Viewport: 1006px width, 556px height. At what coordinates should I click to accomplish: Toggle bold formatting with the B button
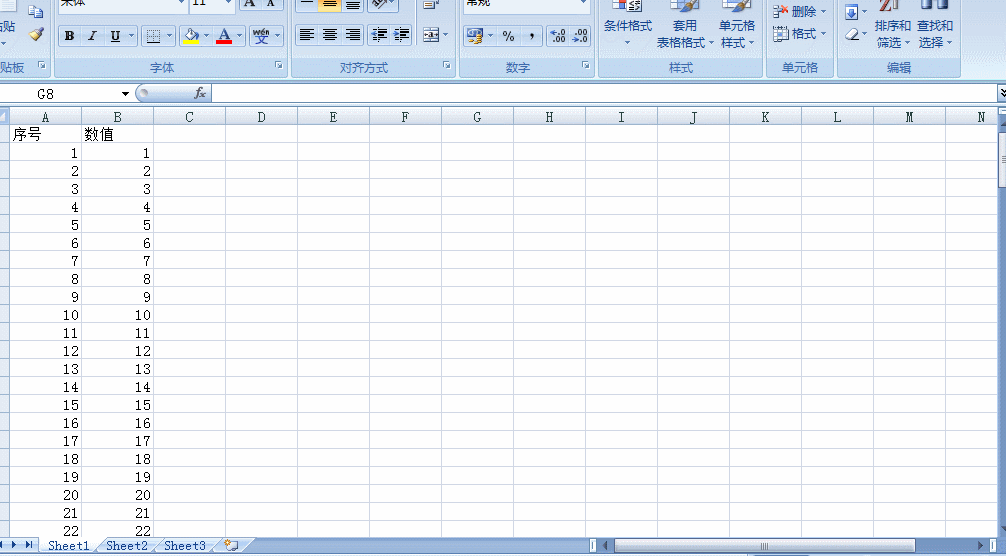[69, 35]
